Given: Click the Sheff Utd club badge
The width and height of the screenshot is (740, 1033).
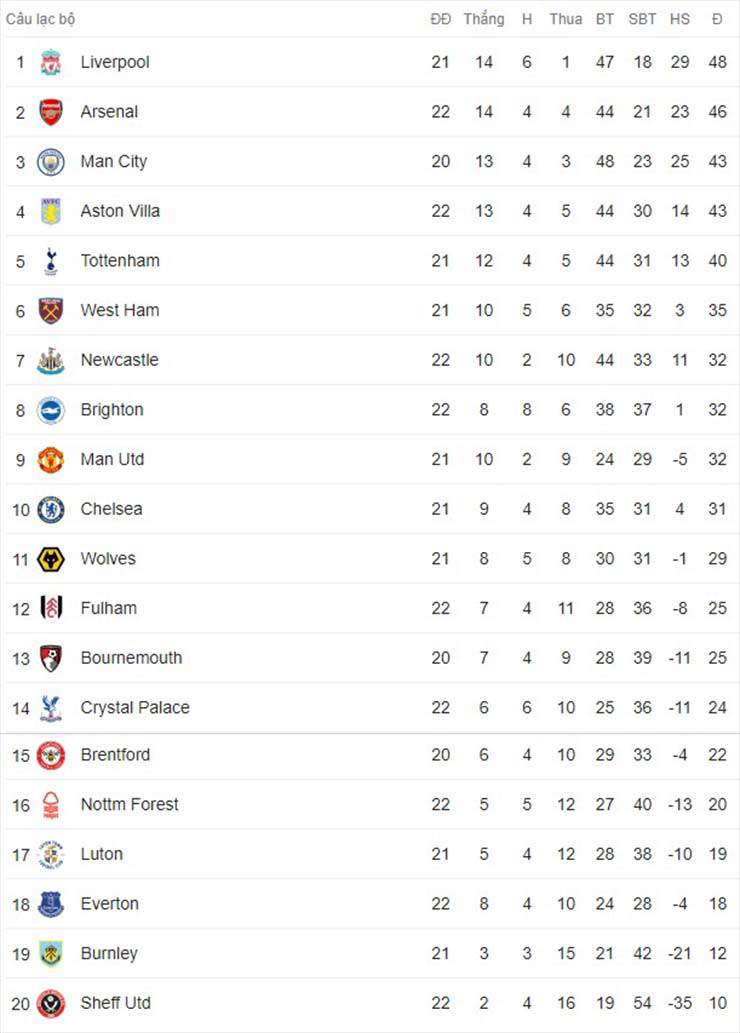Looking at the screenshot, I should coord(51,1003).
